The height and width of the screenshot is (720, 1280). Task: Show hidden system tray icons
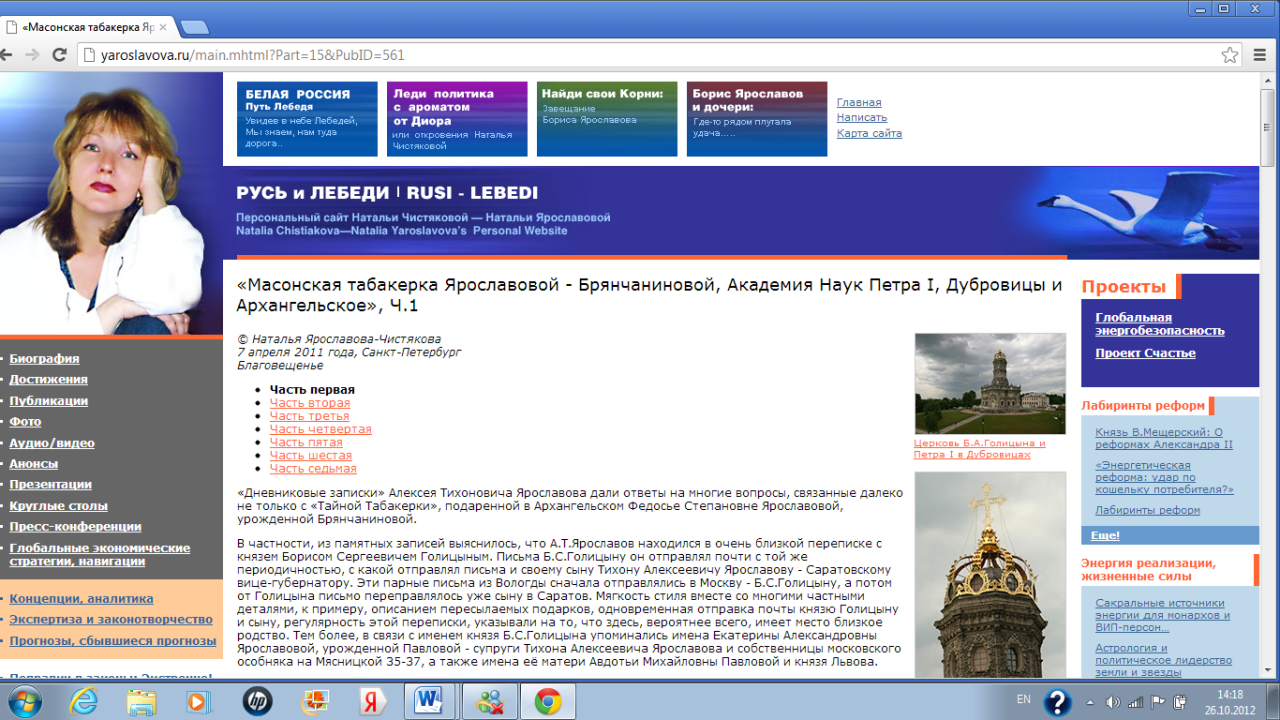(1089, 702)
